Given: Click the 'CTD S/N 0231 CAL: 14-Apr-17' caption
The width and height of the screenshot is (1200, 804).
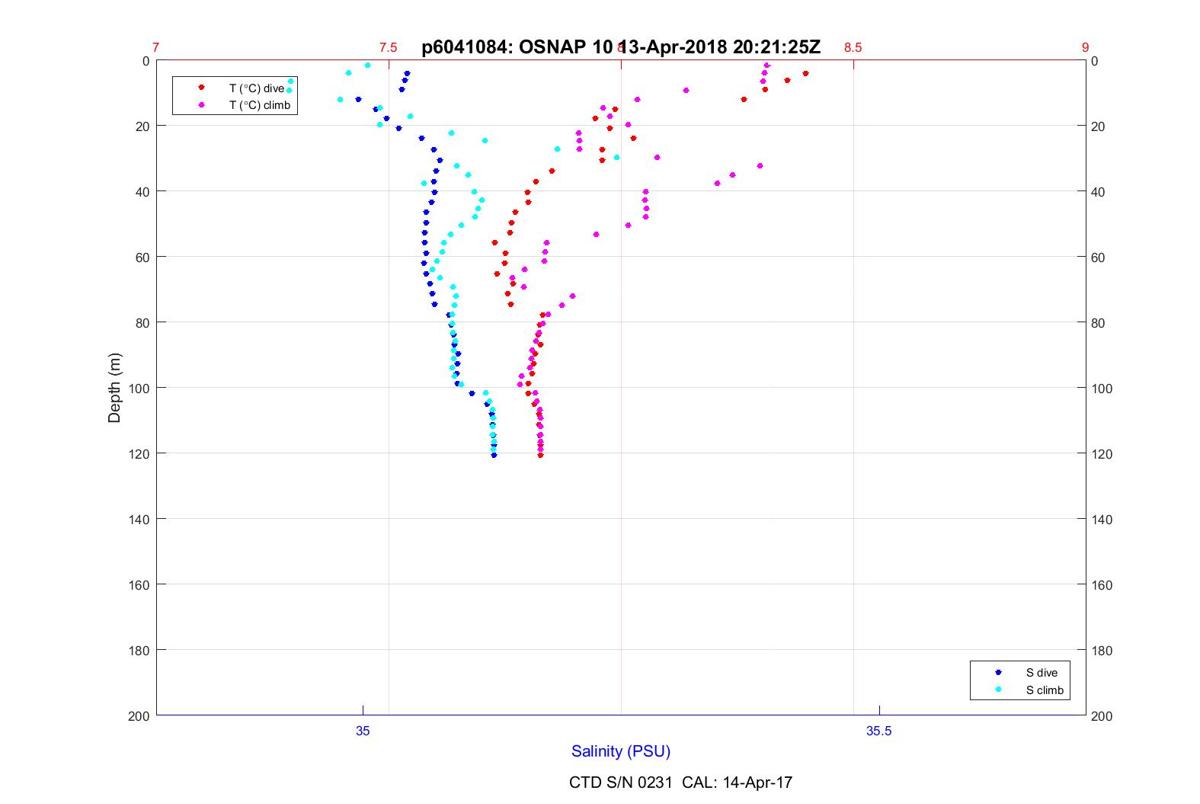Looking at the screenshot, I should coord(681,782).
